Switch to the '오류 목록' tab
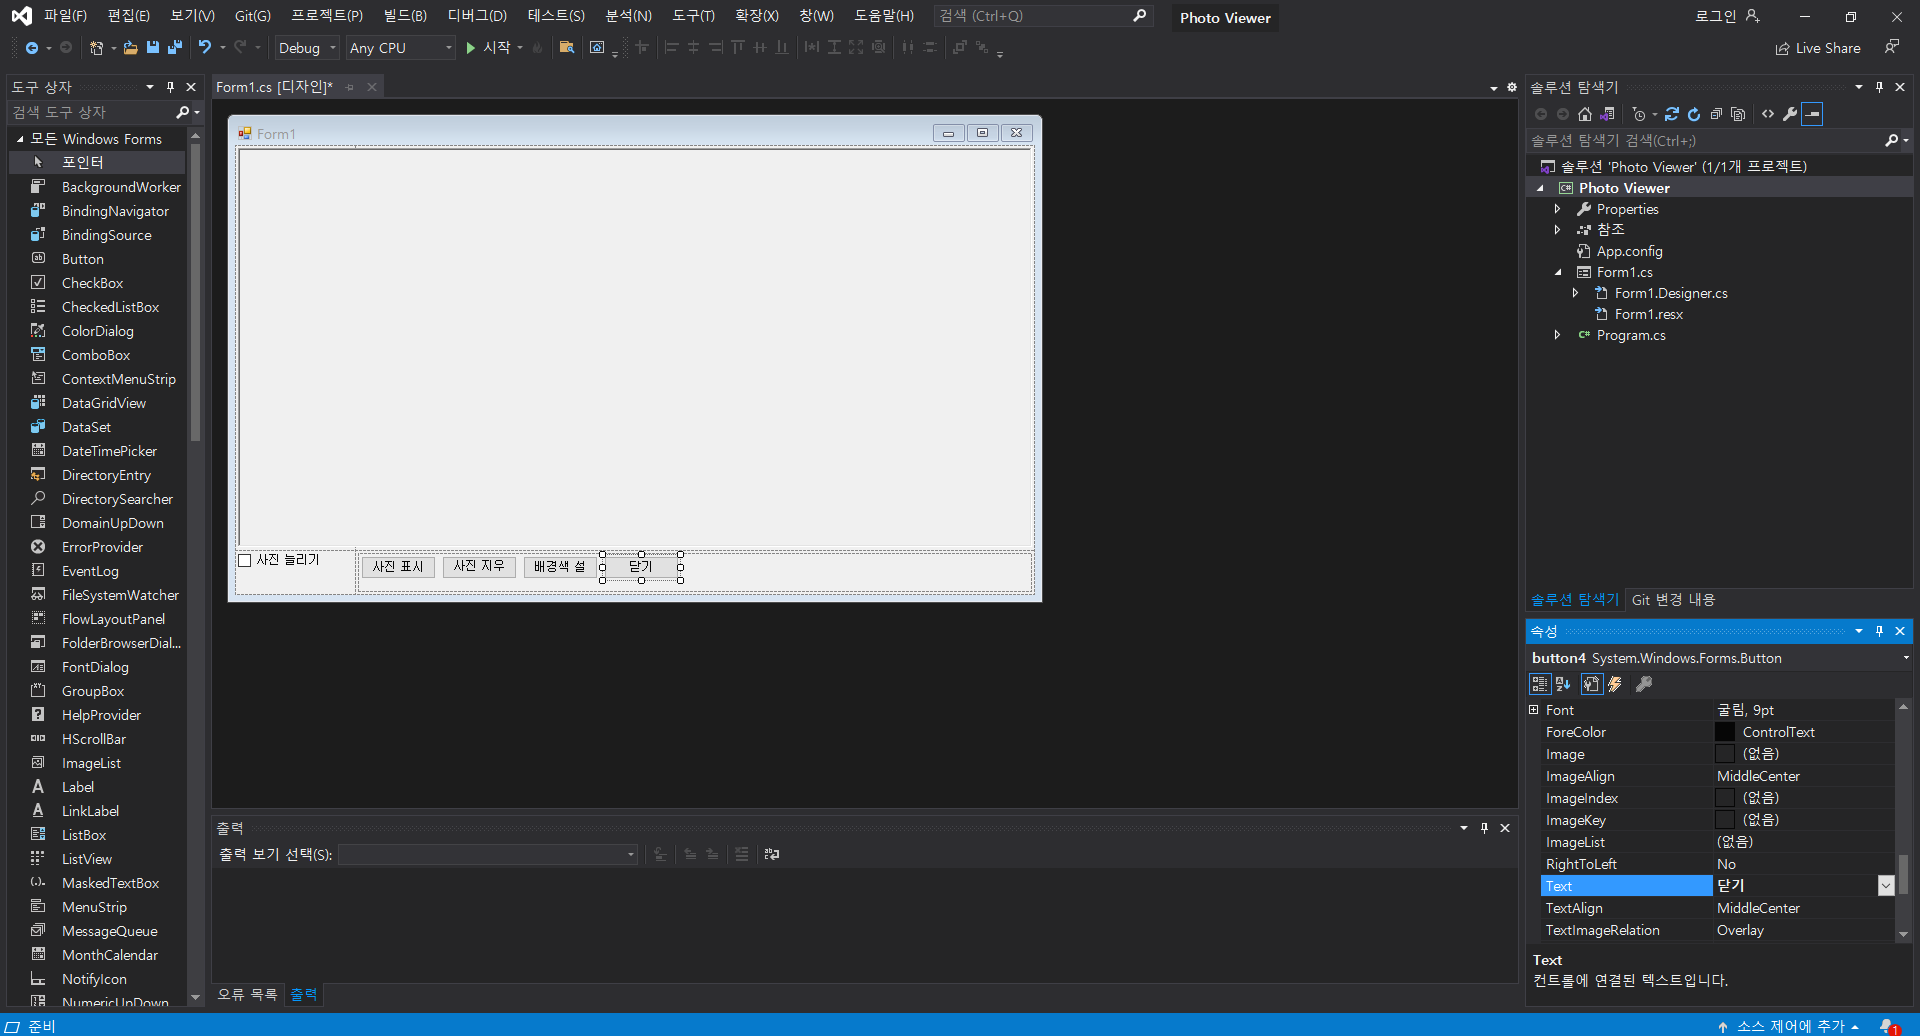This screenshot has width=1920, height=1036. point(247,994)
